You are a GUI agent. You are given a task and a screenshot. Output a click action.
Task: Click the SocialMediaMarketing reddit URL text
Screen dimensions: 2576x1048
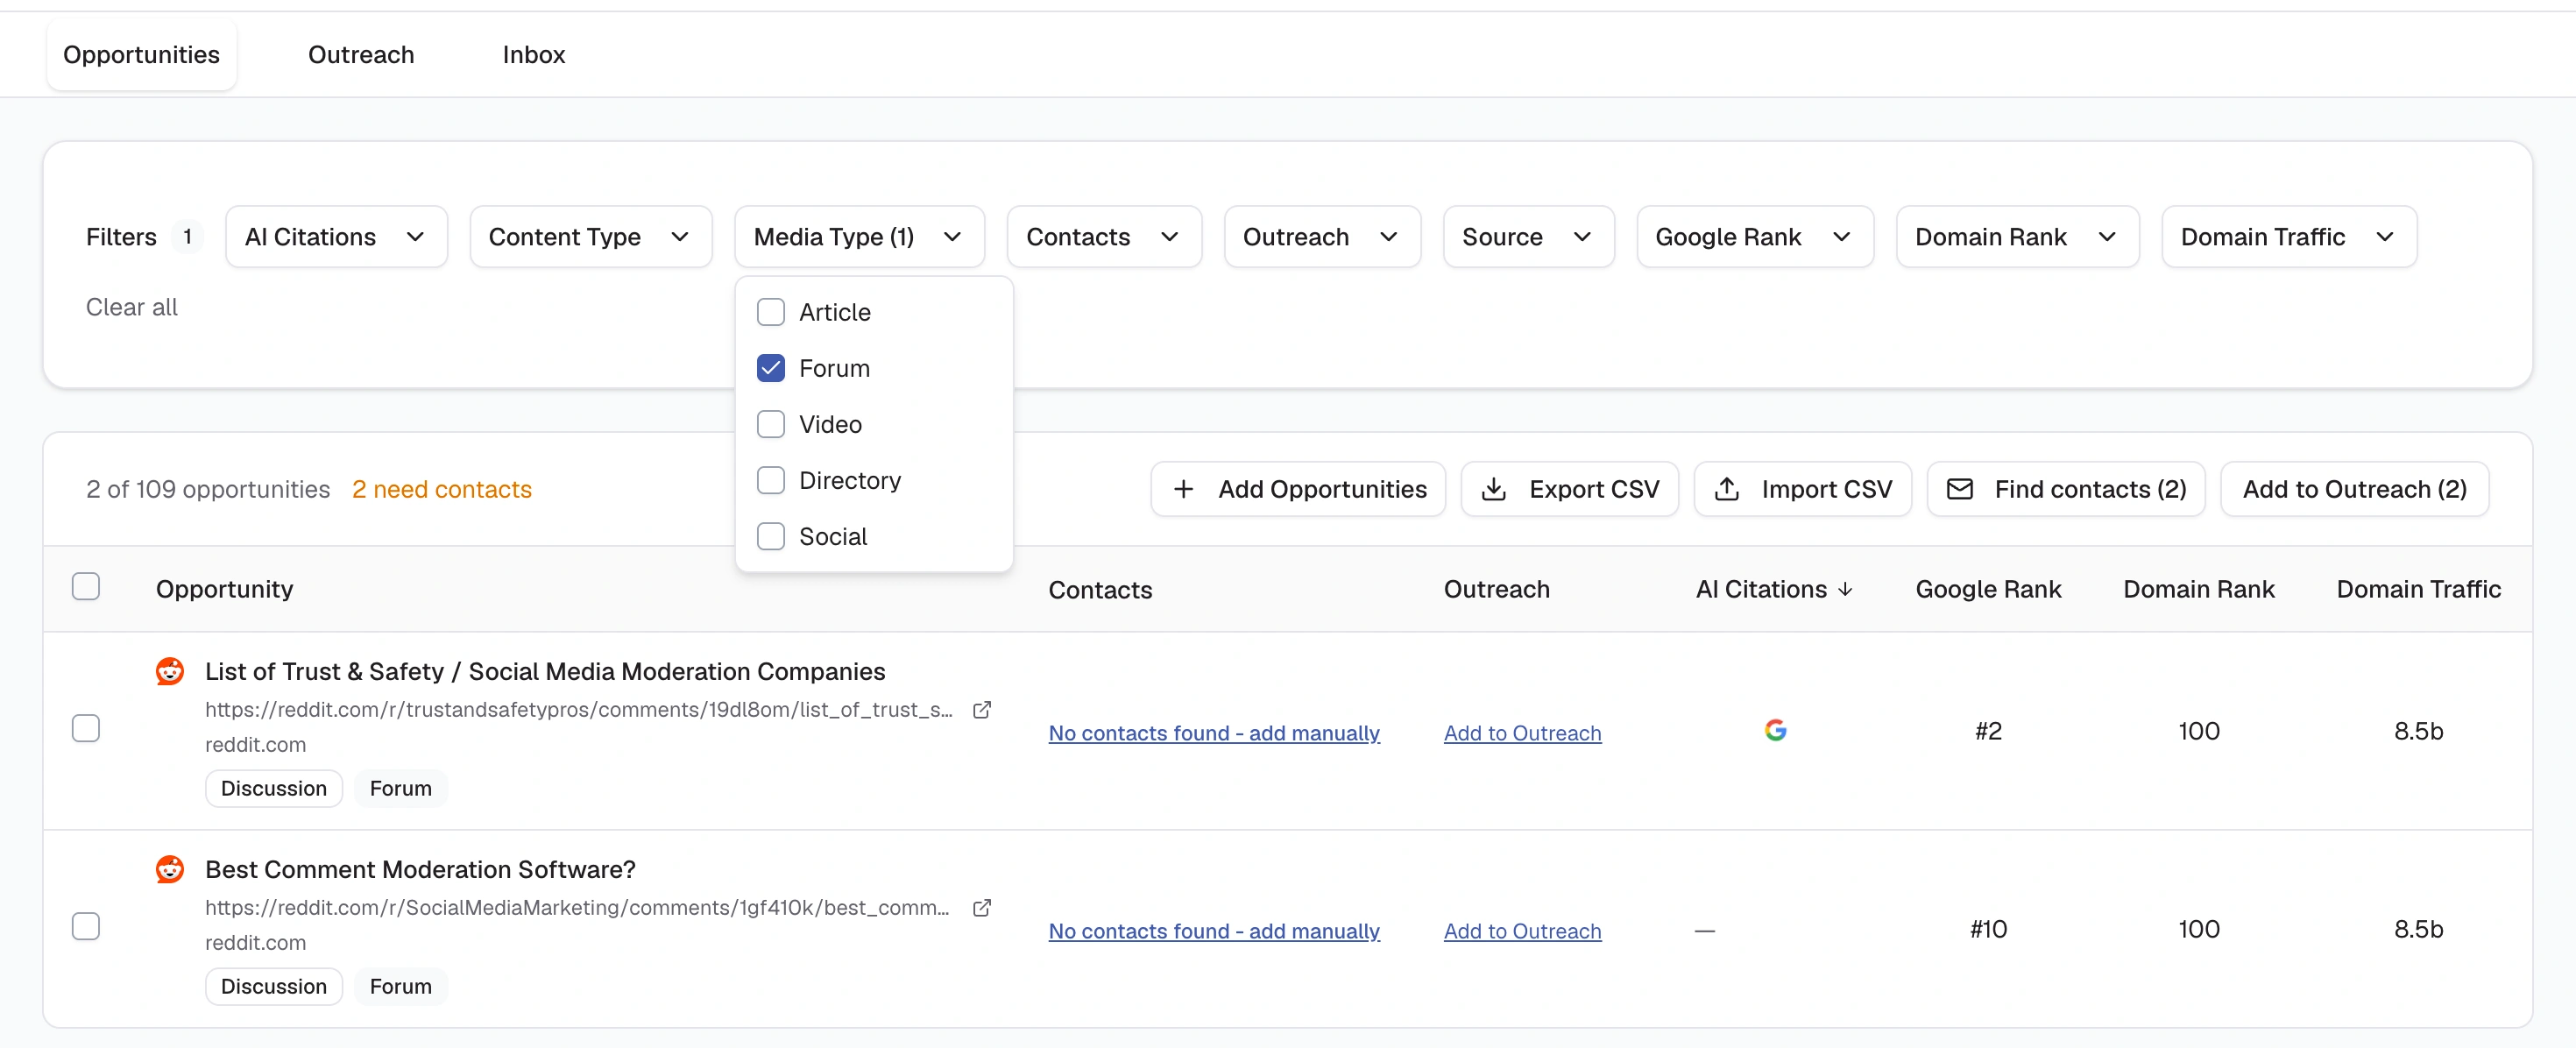coord(577,907)
